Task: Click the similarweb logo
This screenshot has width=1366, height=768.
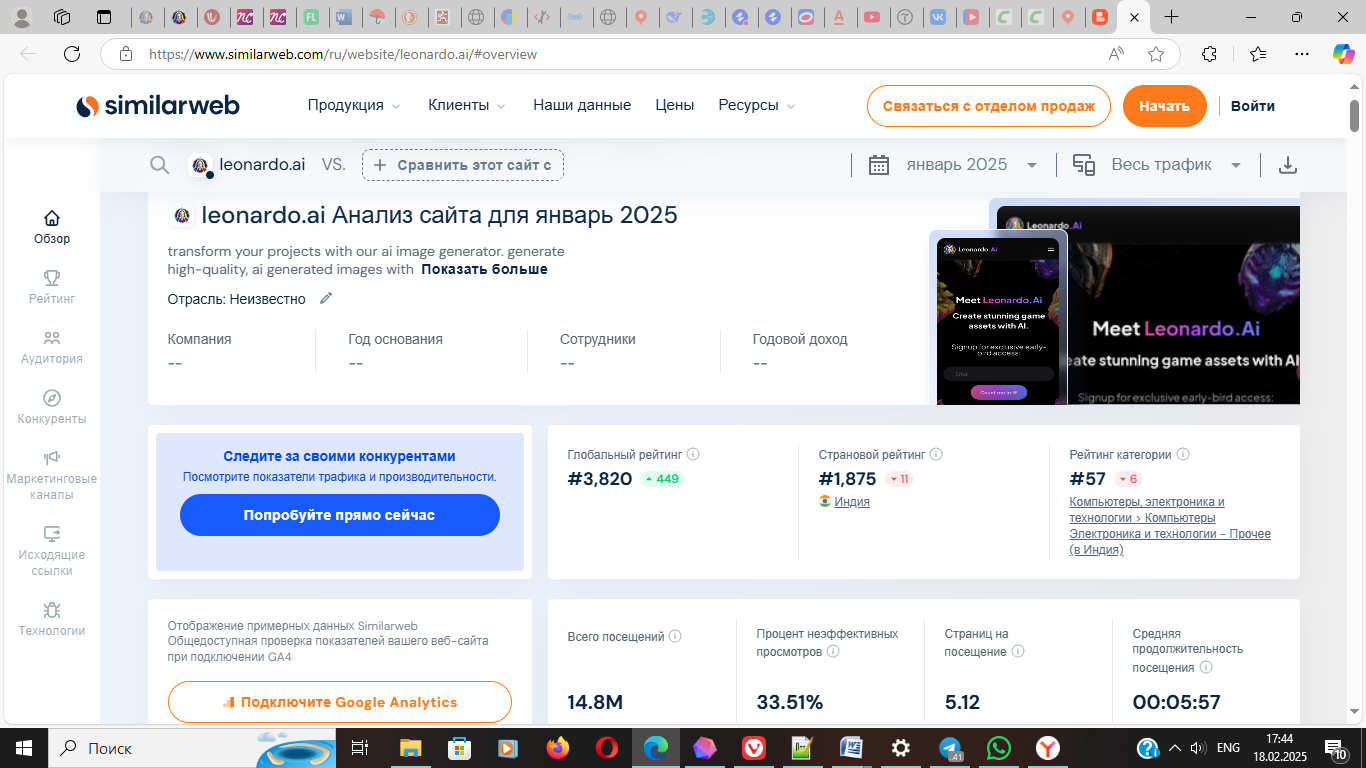Action: [x=158, y=105]
